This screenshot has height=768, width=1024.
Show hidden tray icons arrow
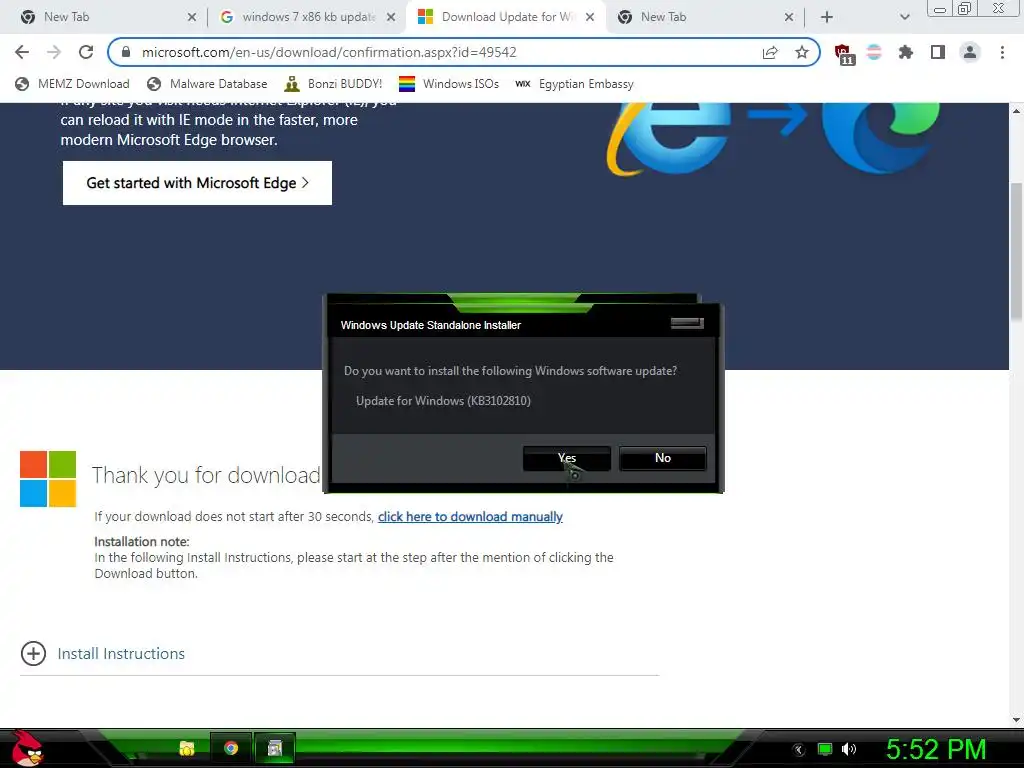(798, 750)
